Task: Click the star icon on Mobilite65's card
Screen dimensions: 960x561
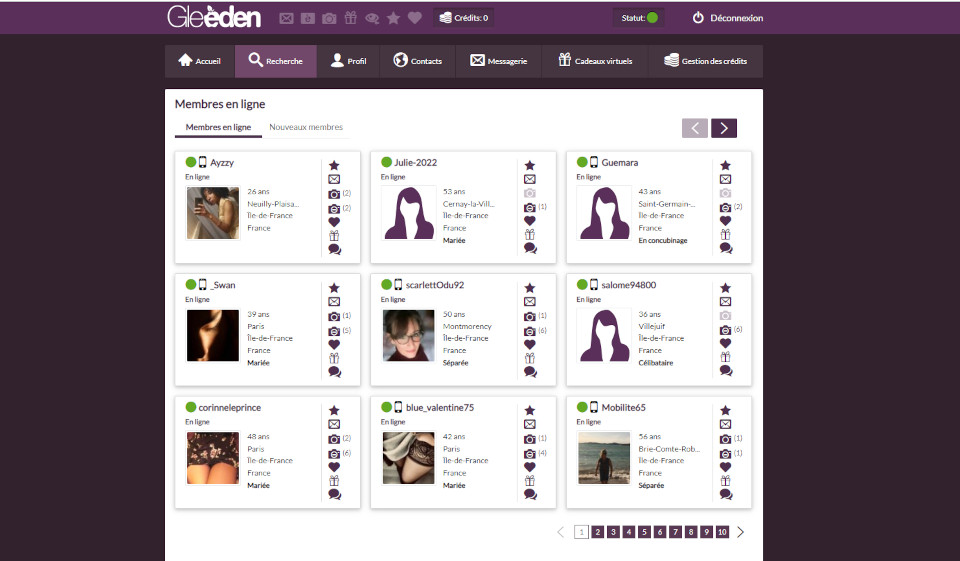Action: [x=725, y=410]
